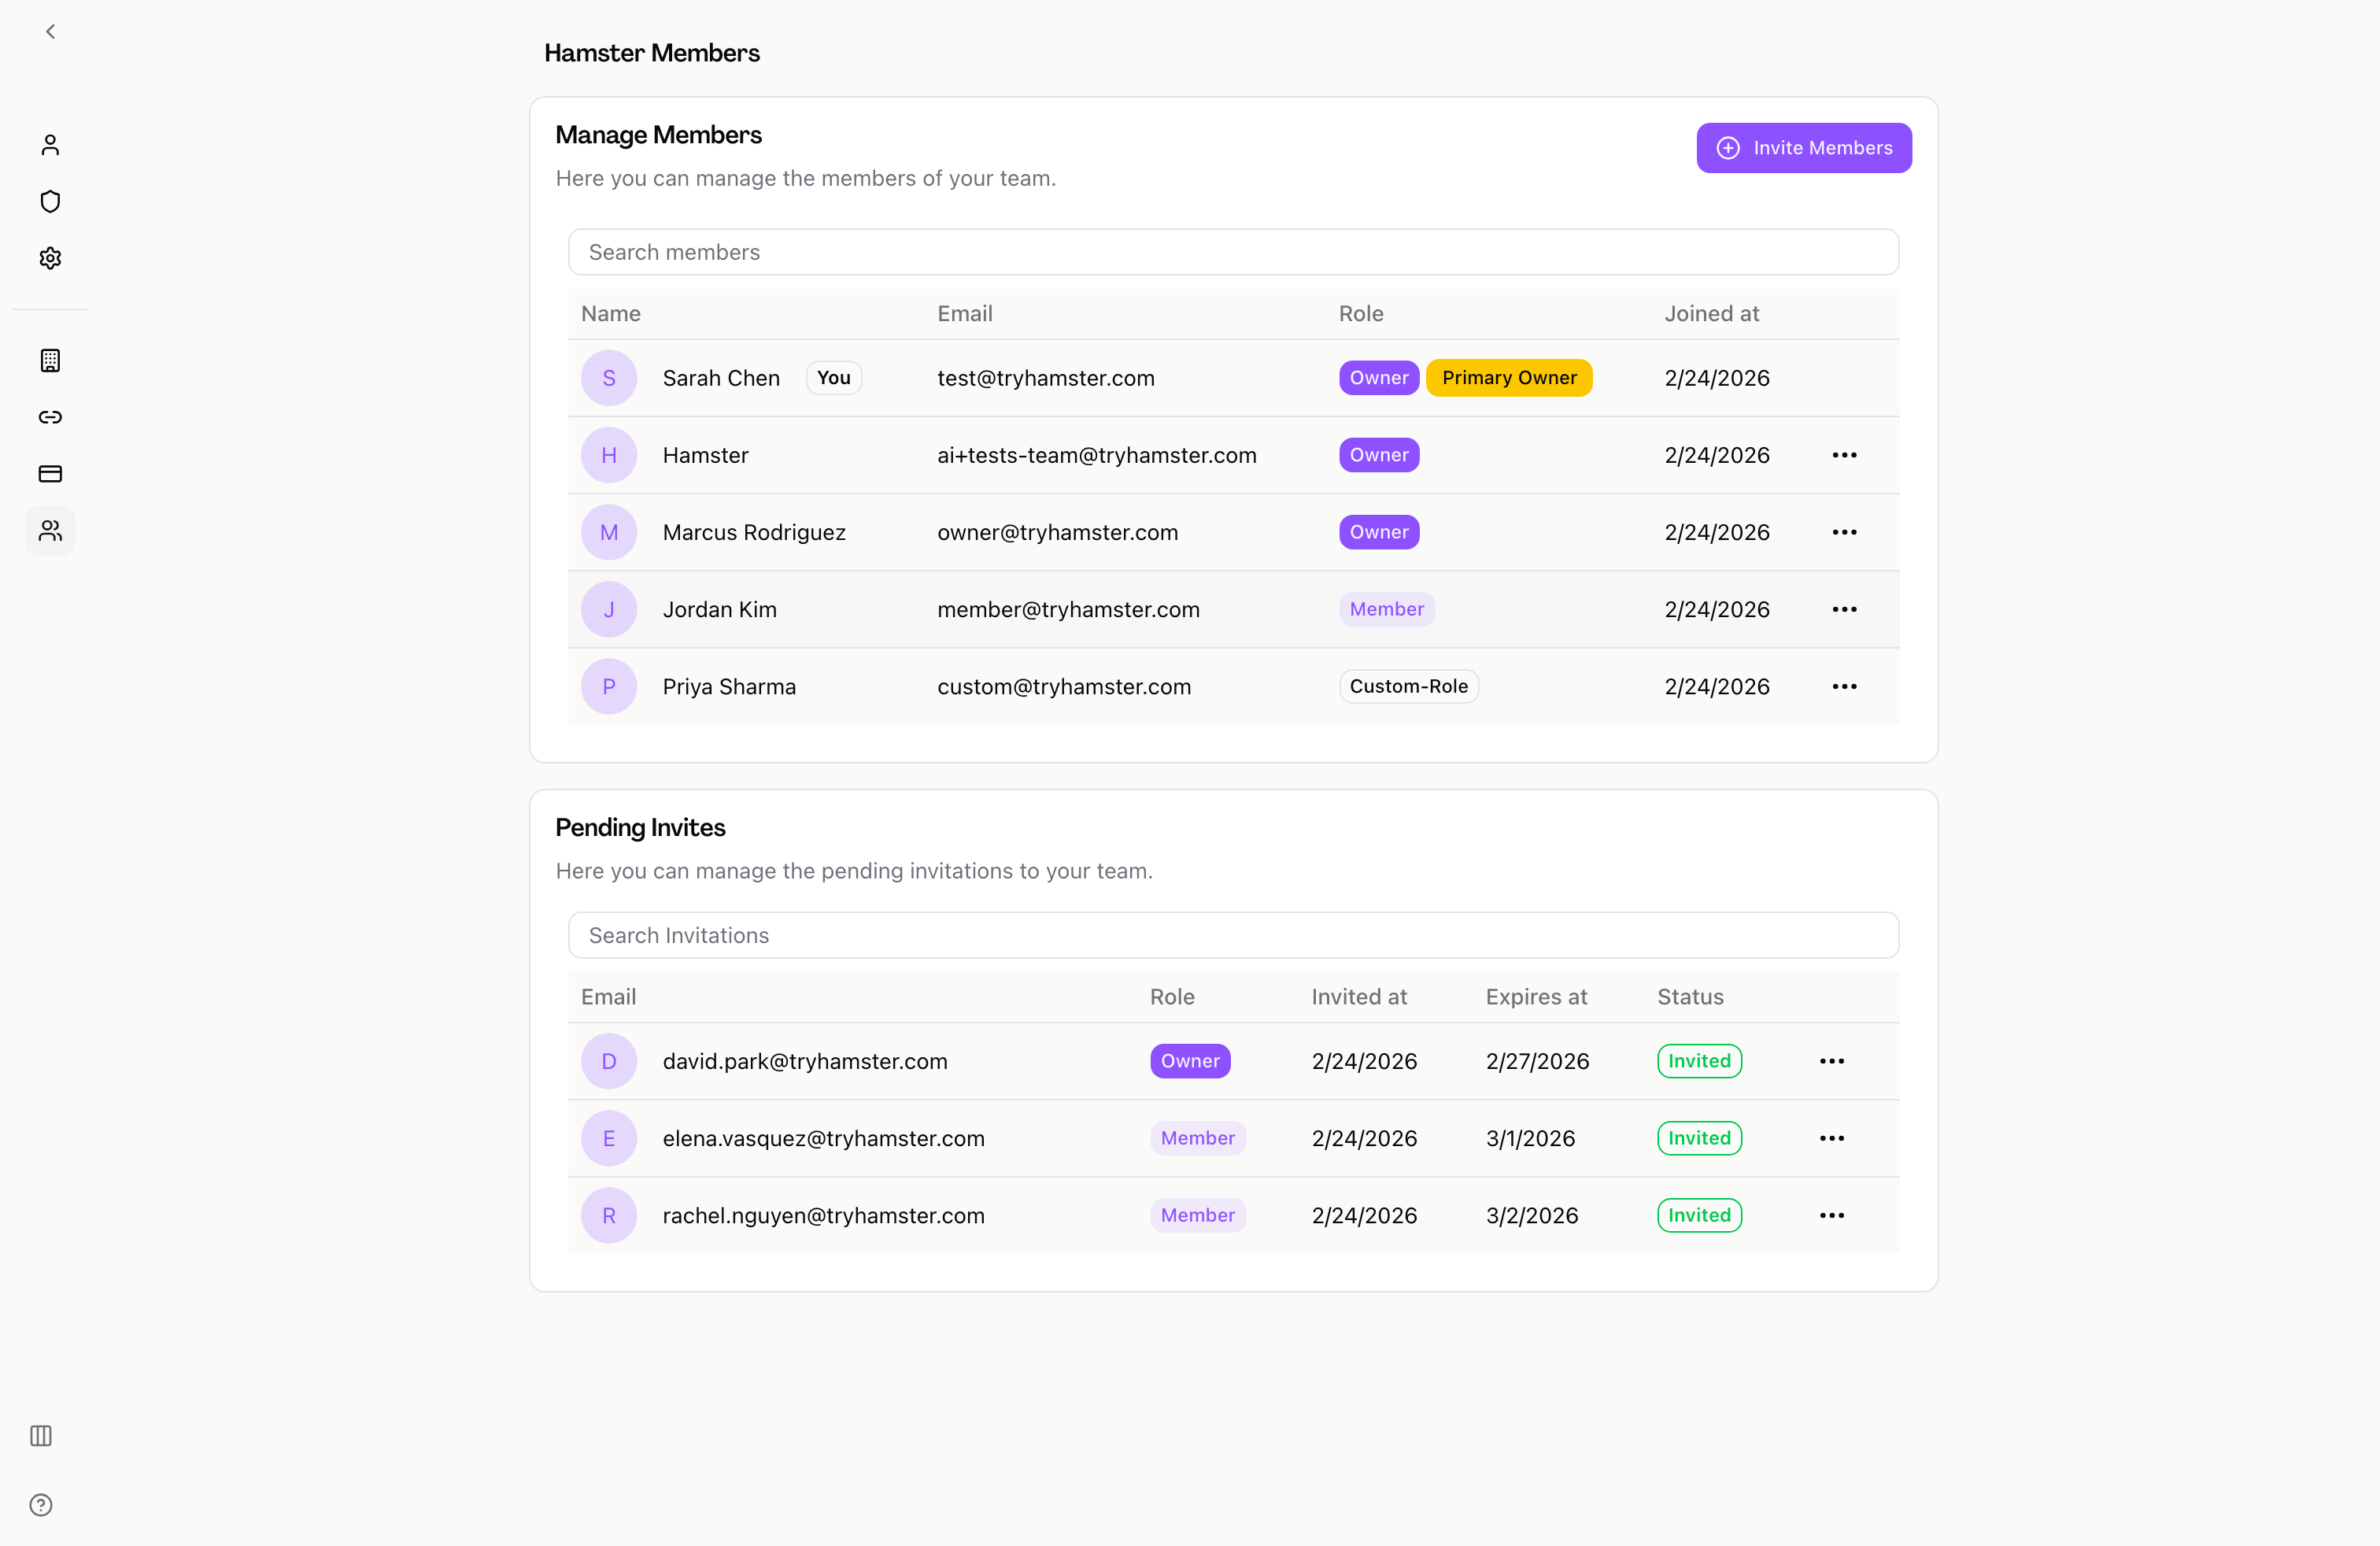Screen dimensions: 2380x1546
Task: Select the link icon in the sidebar
Action: pyautogui.click(x=50, y=418)
